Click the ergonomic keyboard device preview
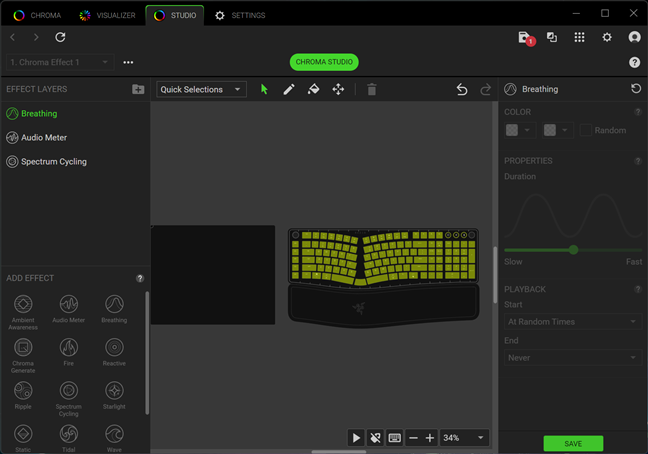This screenshot has width=648, height=454. click(384, 278)
